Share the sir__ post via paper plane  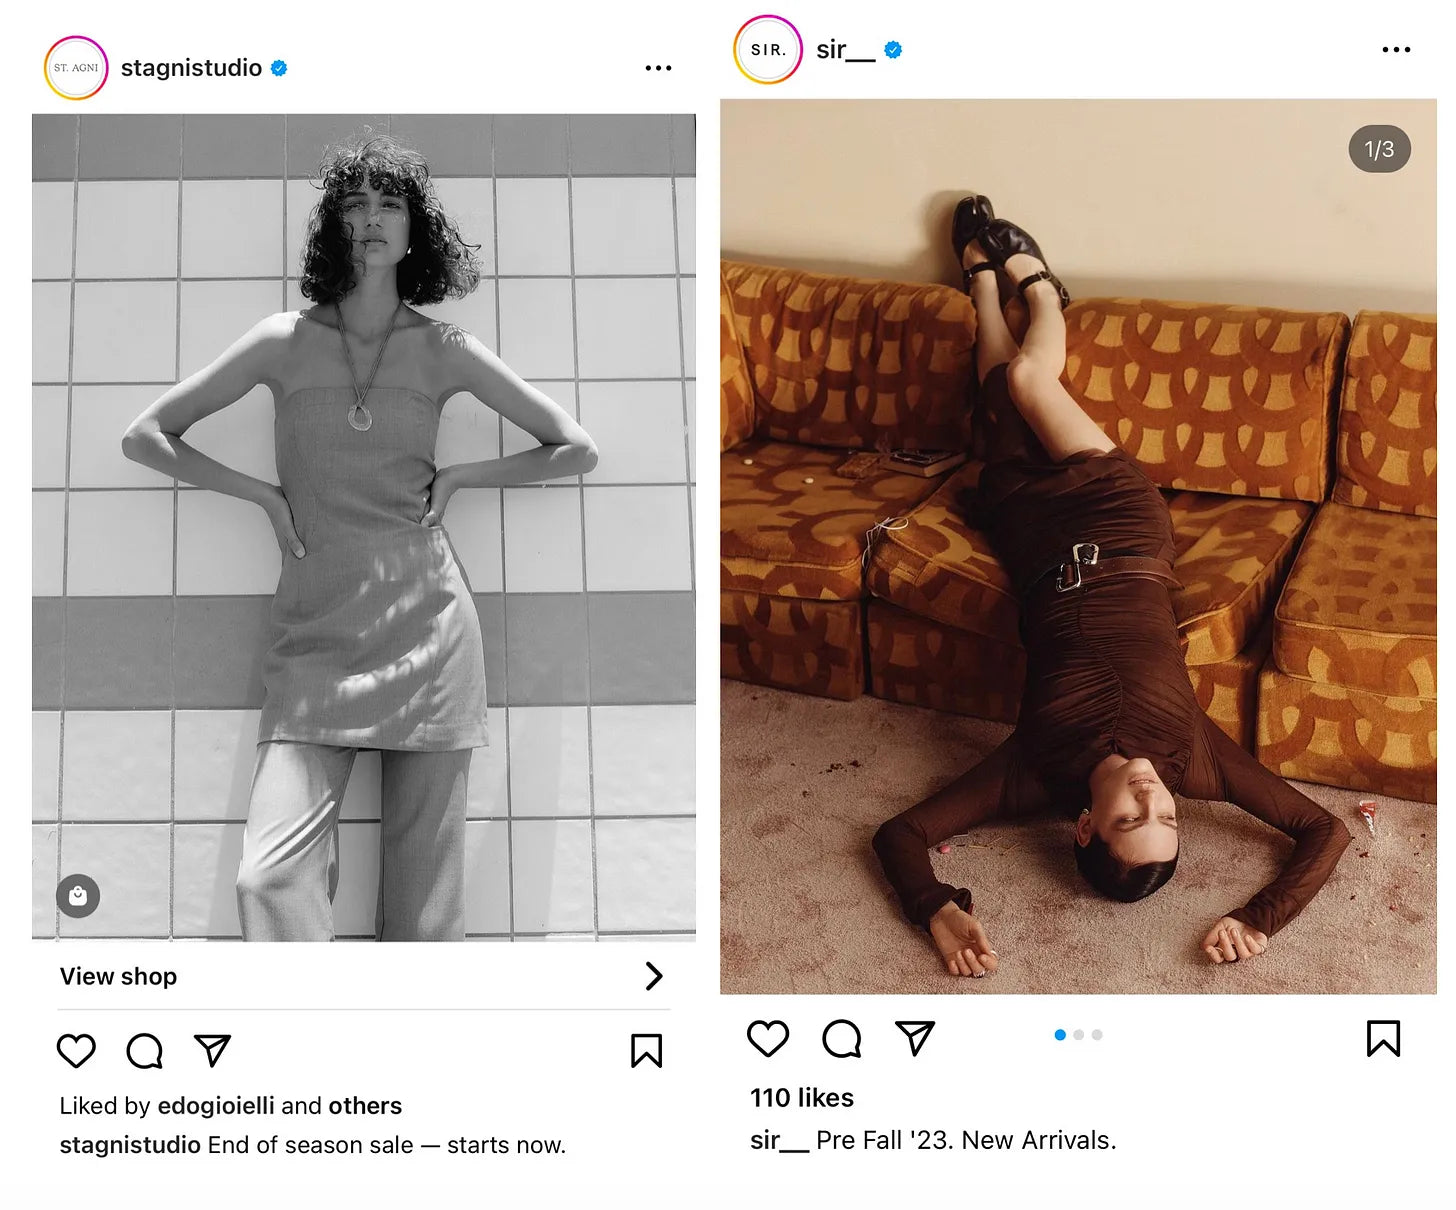click(914, 1038)
